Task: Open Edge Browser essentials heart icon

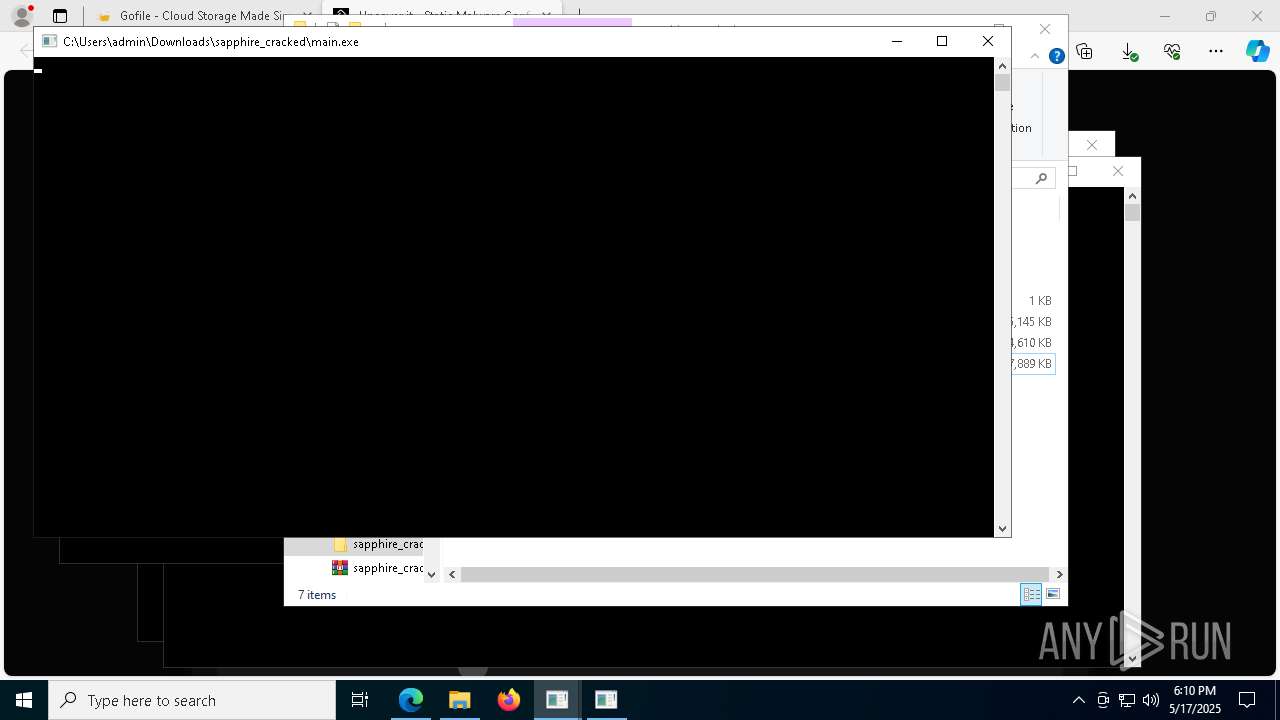Action: coord(1172,51)
